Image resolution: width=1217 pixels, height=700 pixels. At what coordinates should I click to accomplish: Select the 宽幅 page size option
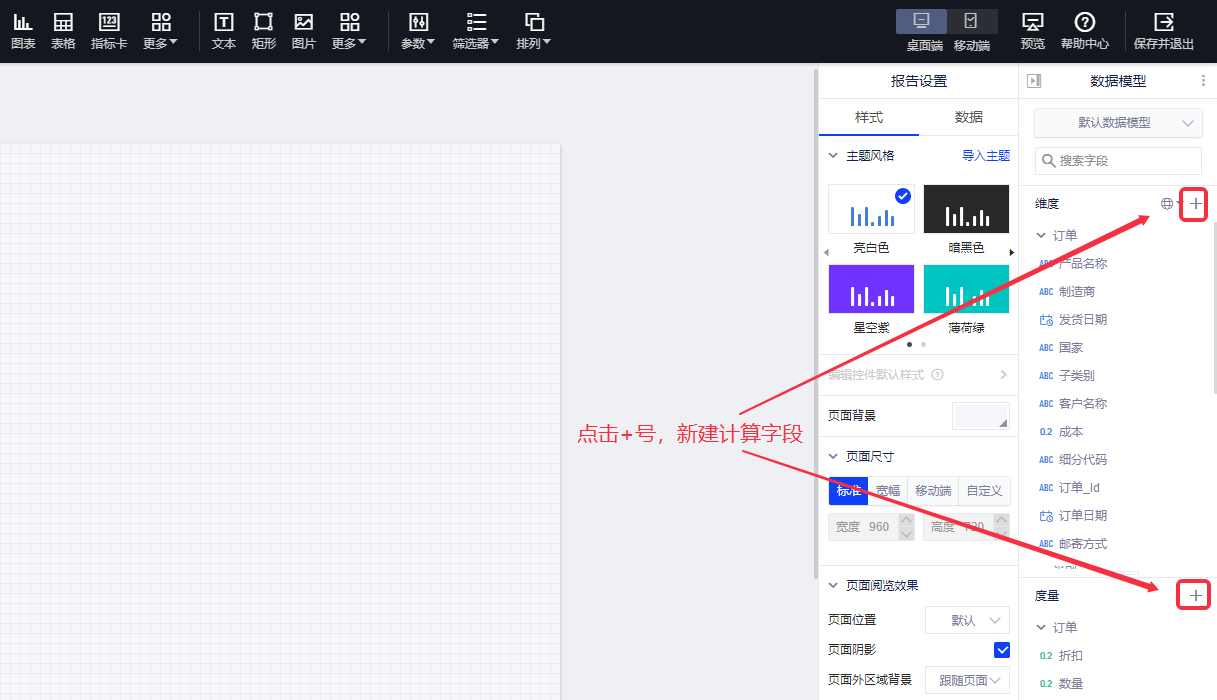pyautogui.click(x=888, y=491)
